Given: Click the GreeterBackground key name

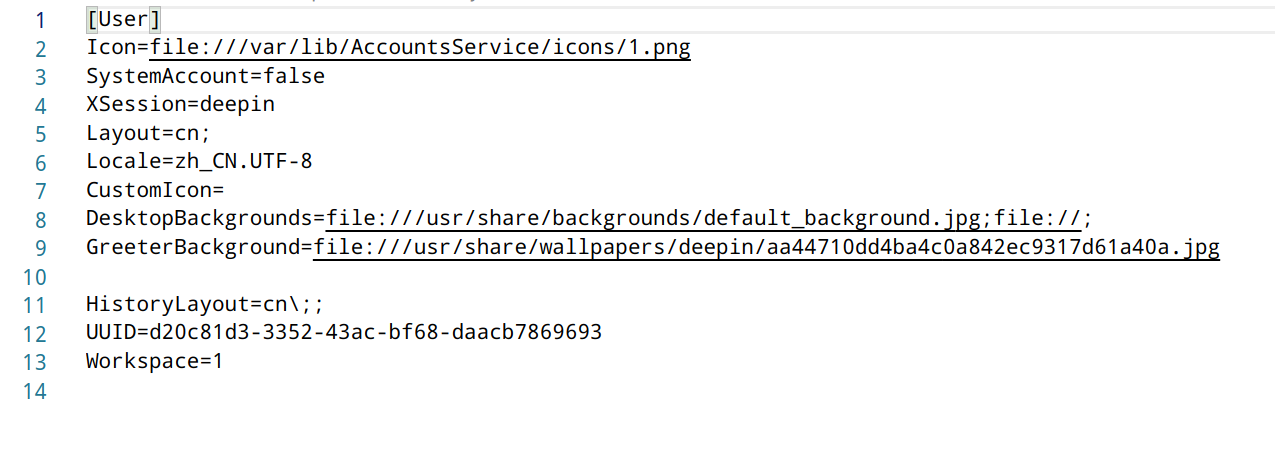Looking at the screenshot, I should (192, 247).
